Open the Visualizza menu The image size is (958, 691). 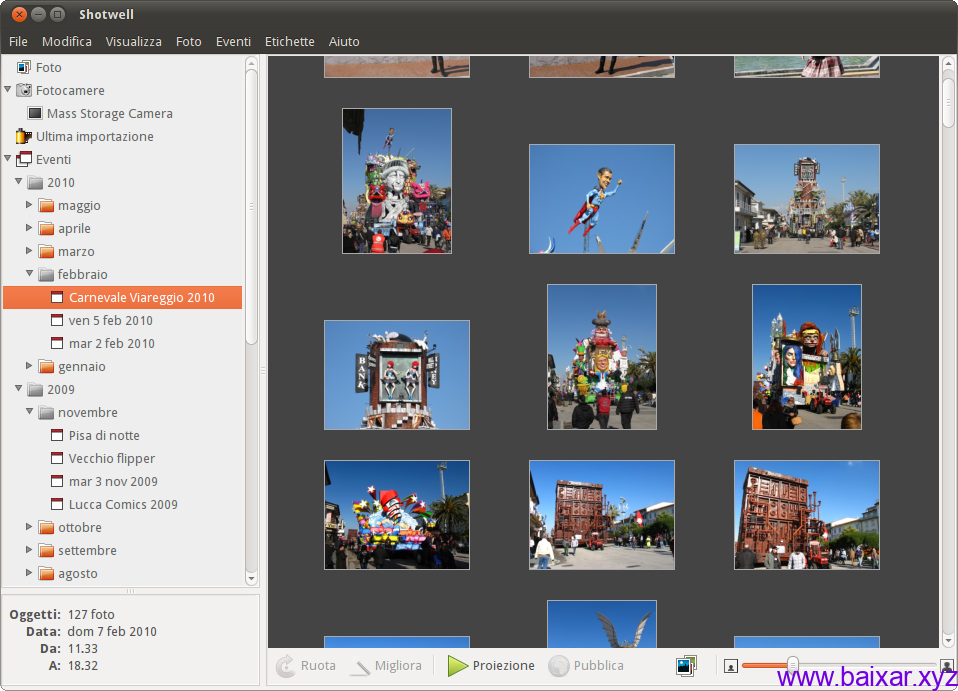coord(133,41)
